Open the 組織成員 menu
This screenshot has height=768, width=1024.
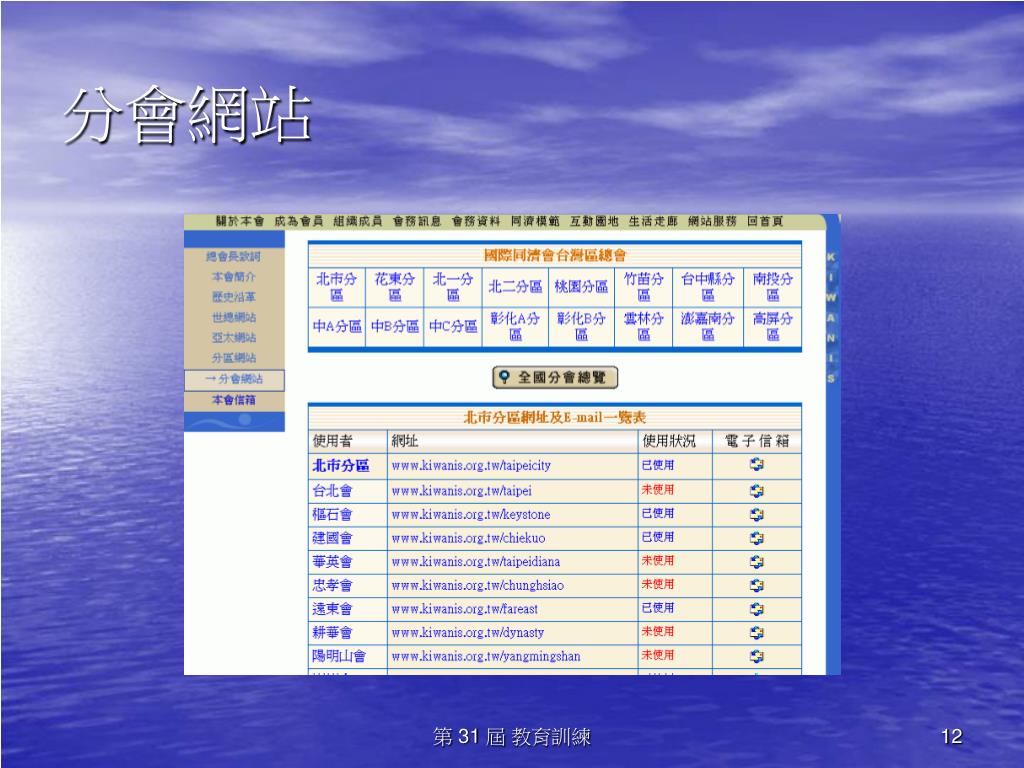tap(358, 221)
